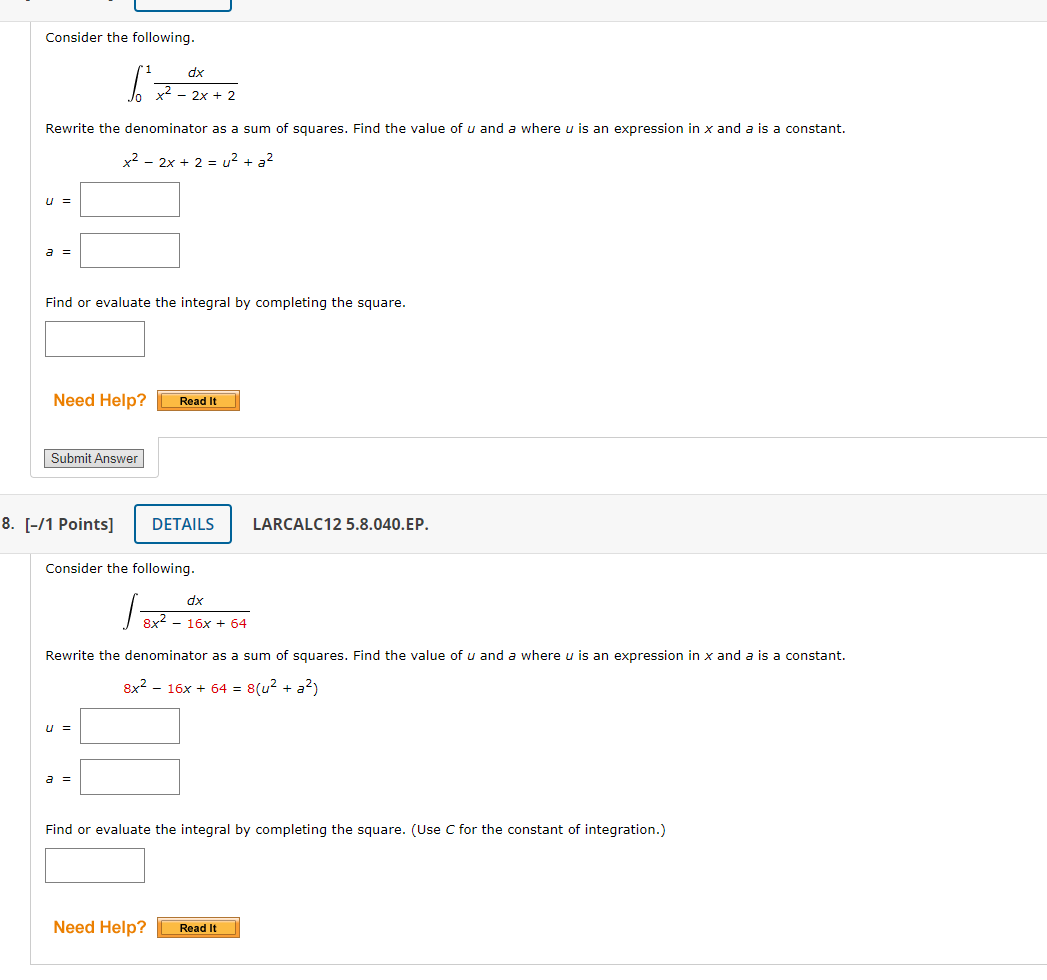
Task: Click the Need Help? label in problem 8
Action: pyautogui.click(x=99, y=927)
